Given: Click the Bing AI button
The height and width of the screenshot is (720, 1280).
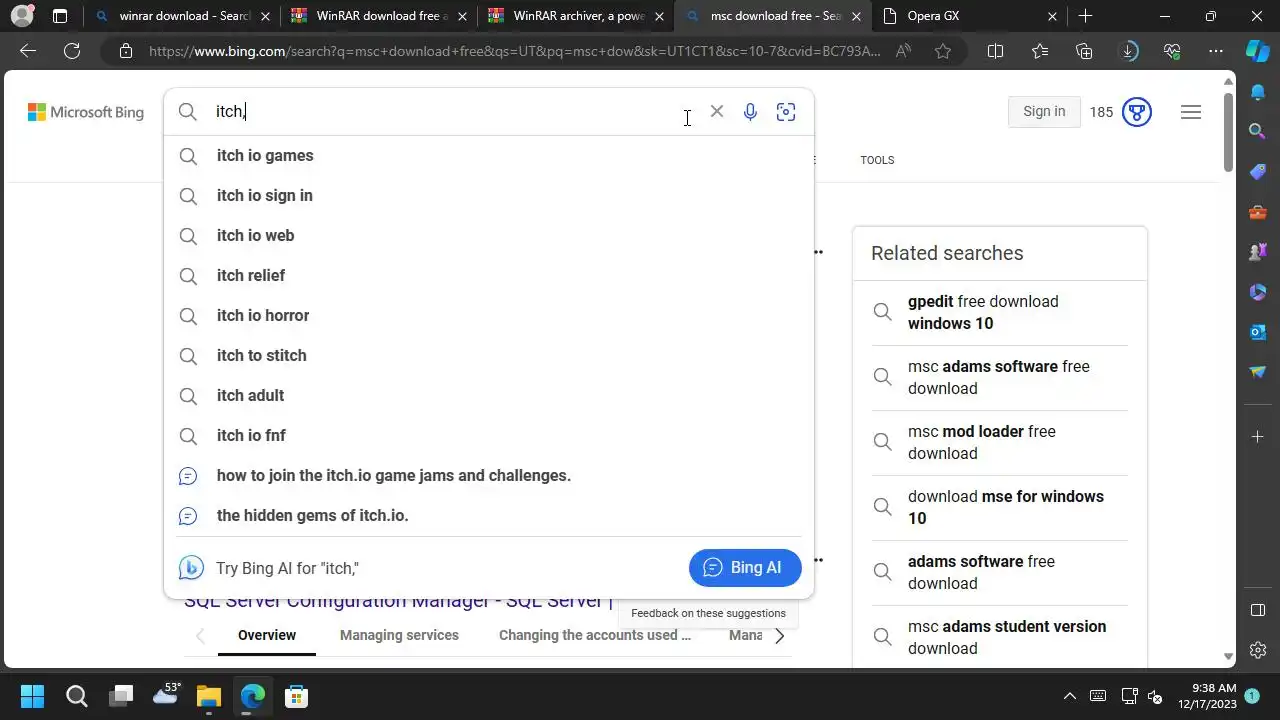Looking at the screenshot, I should [745, 568].
